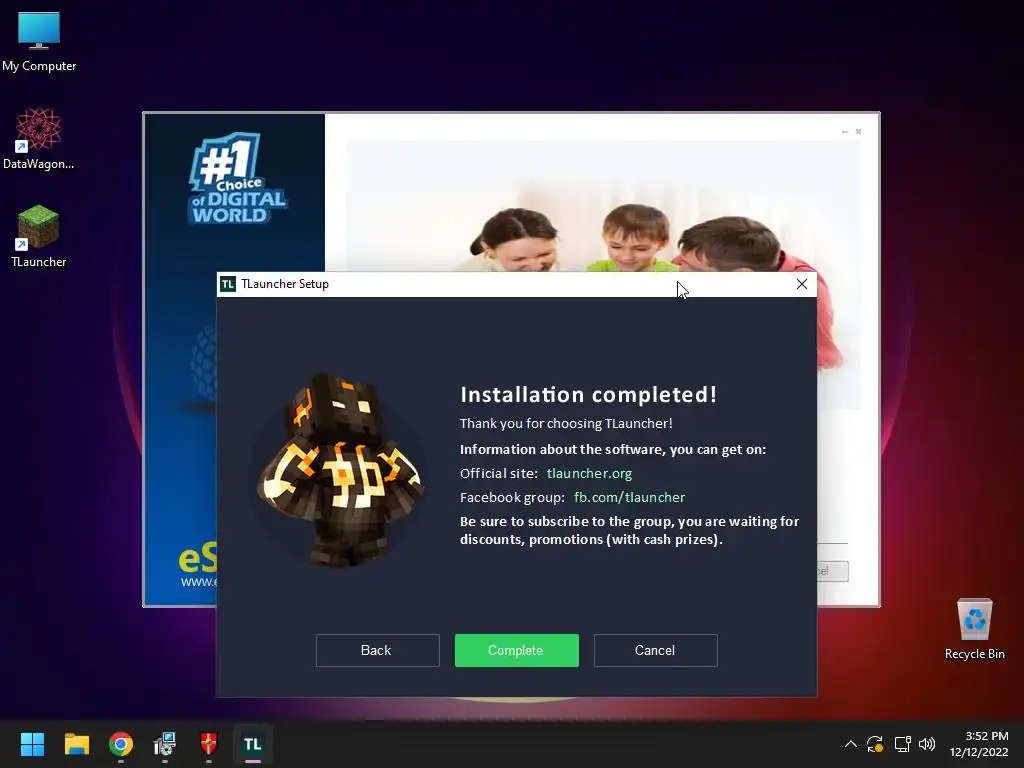Click the 'Thank you for choosing TLauncher!' text
Image resolution: width=1024 pixels, height=768 pixels.
point(566,423)
